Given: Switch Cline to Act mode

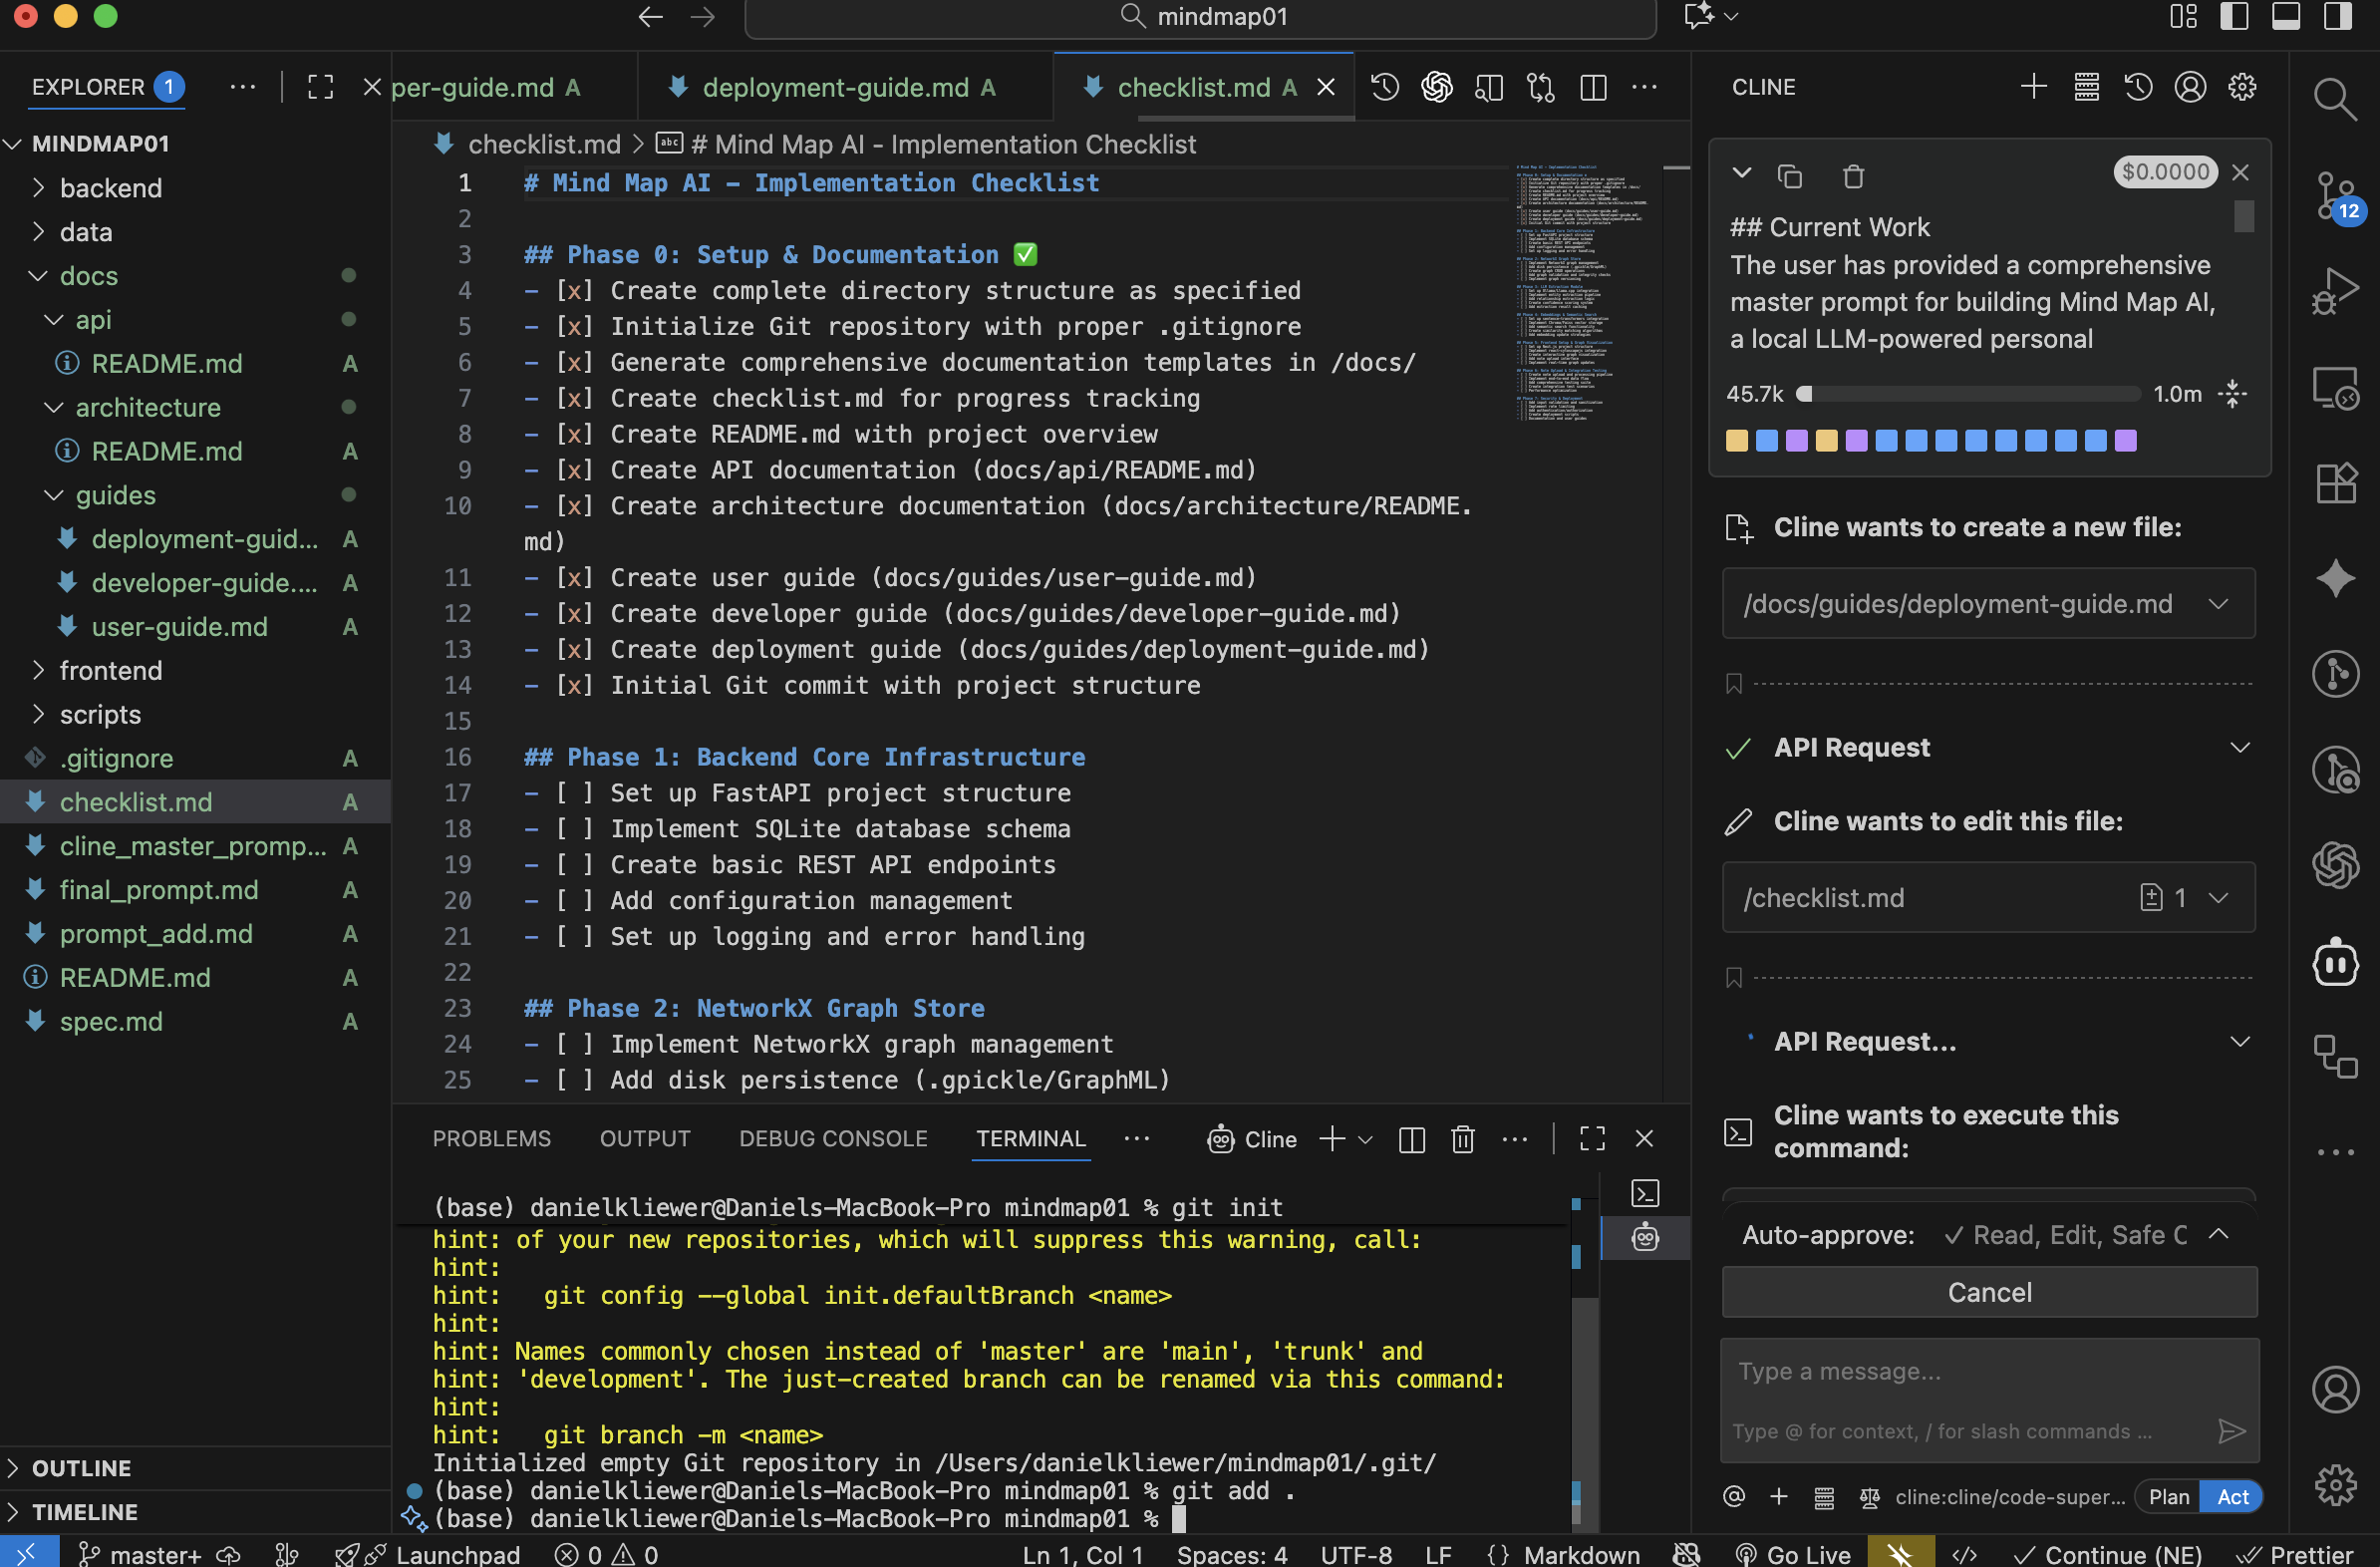Looking at the screenshot, I should point(2232,1497).
